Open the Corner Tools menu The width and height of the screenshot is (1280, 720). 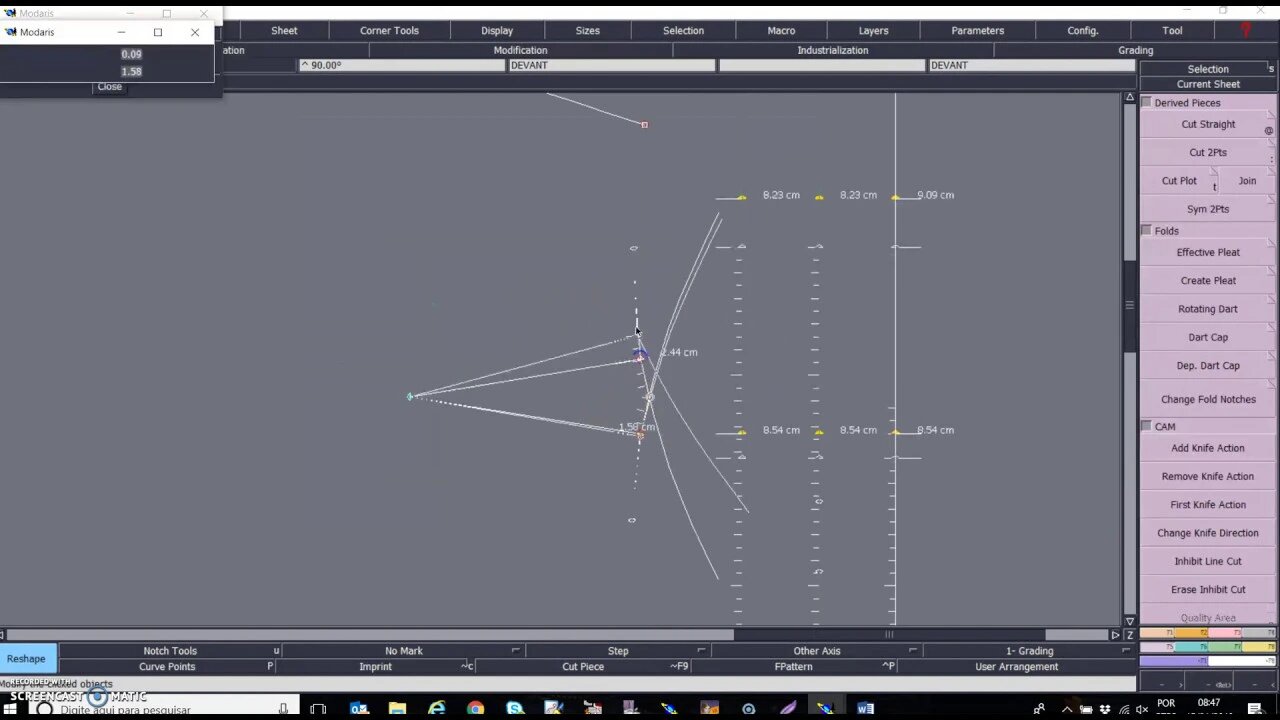(389, 30)
